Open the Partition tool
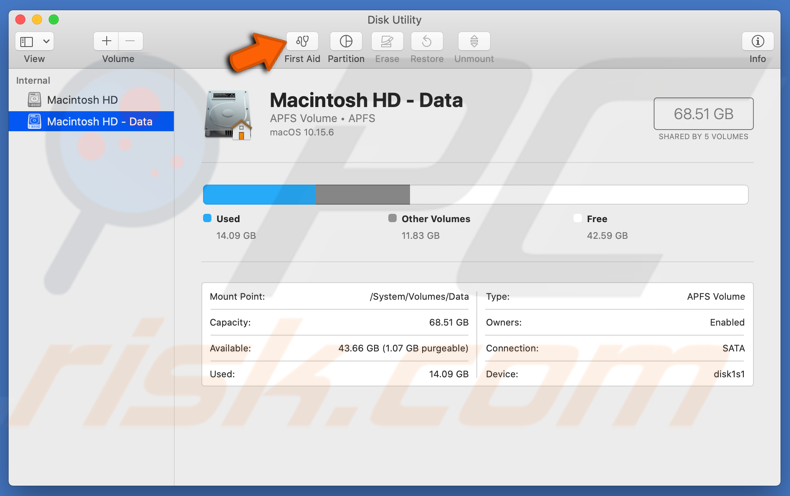Screen dimensions: 790x496 (x=346, y=41)
